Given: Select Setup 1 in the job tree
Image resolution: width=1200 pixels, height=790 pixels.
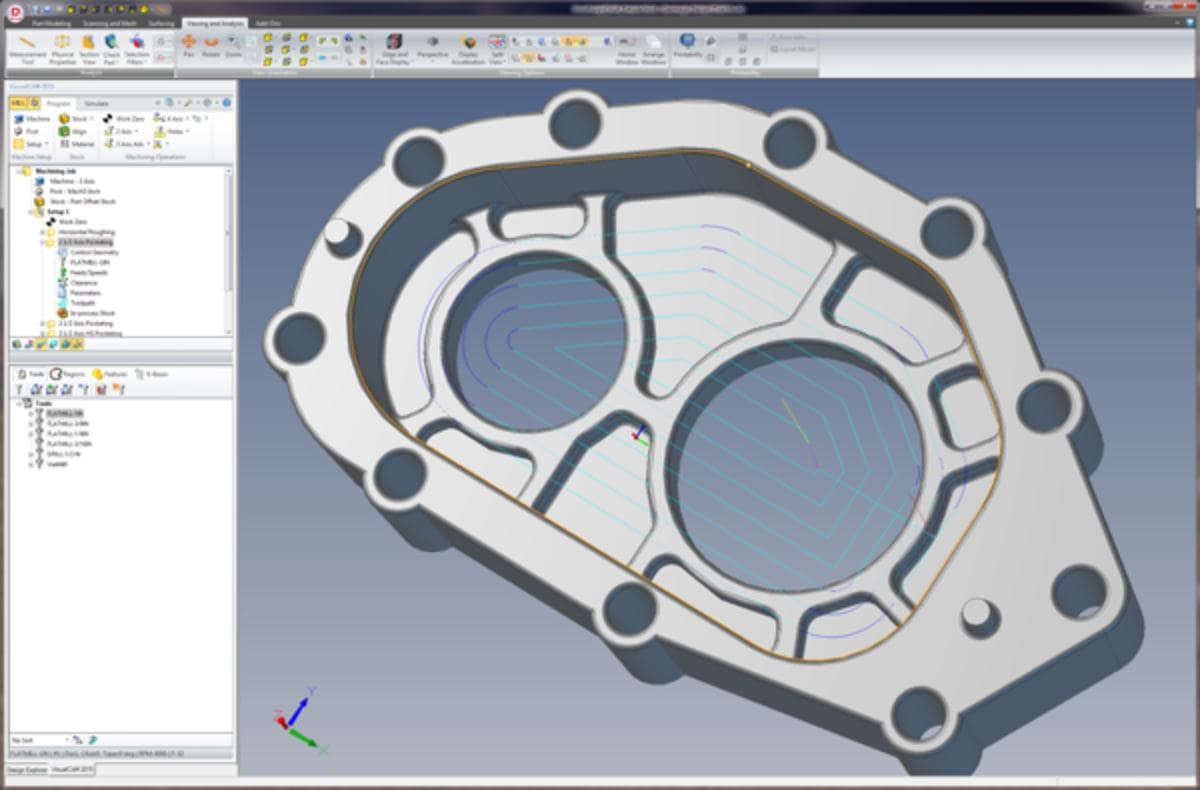Looking at the screenshot, I should click(56, 211).
